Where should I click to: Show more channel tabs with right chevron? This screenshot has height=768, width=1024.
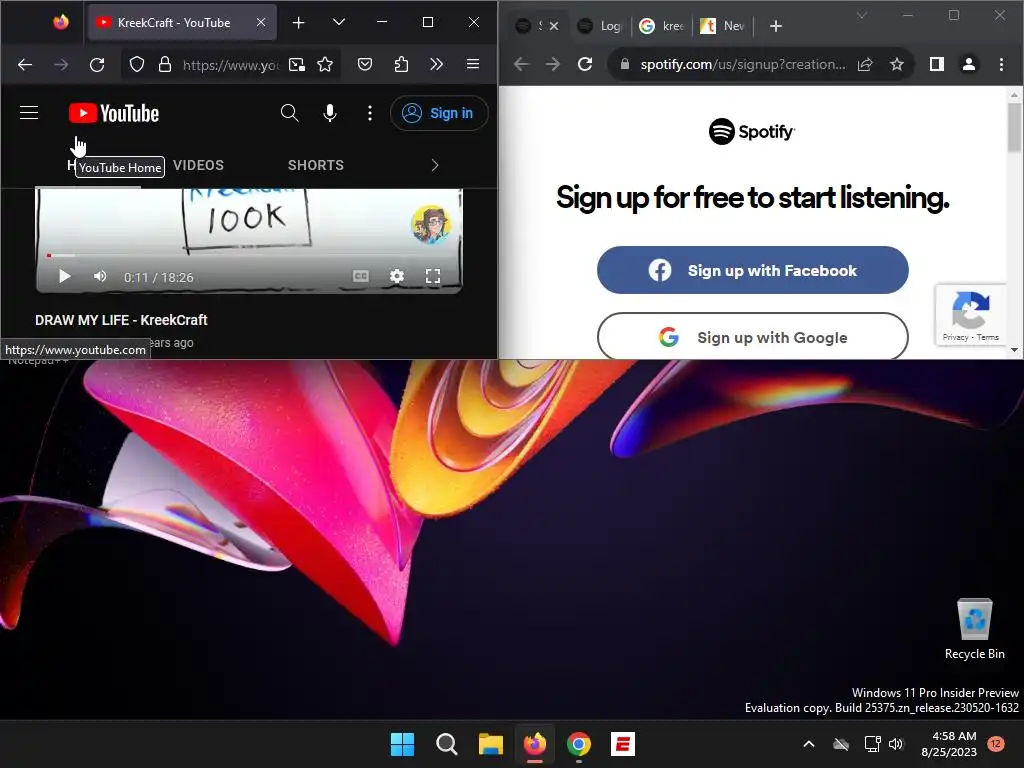[x=435, y=165]
